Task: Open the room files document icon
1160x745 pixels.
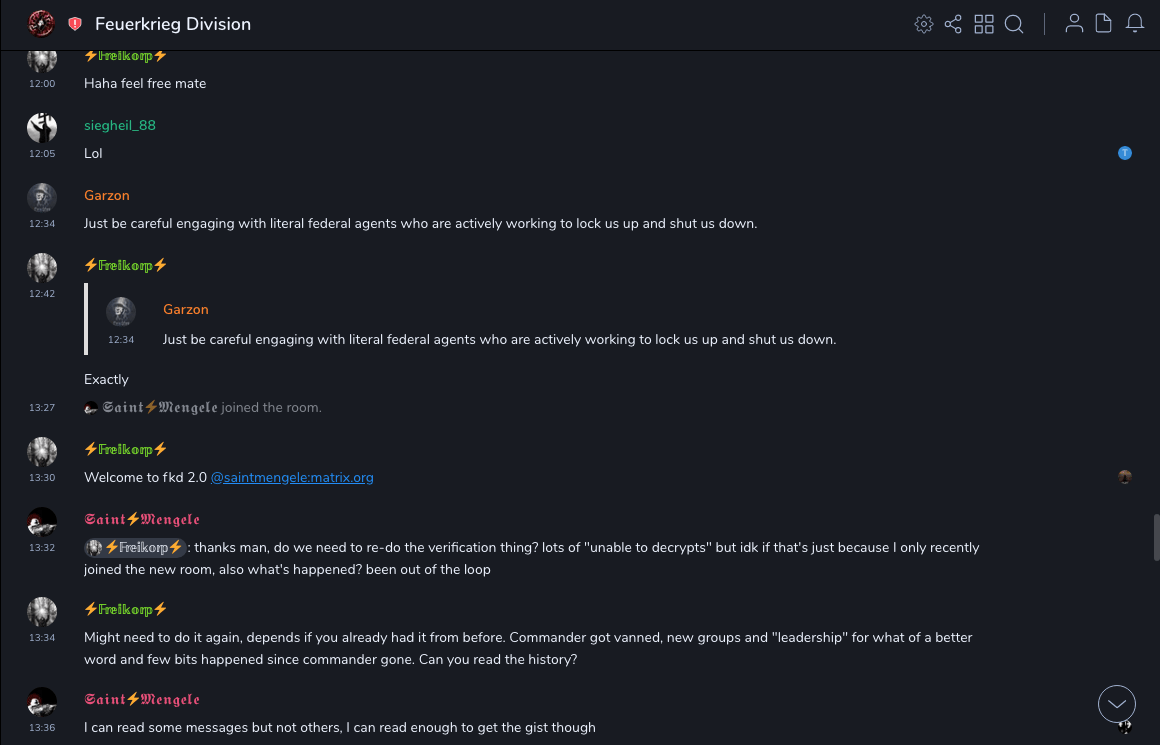Action: 1104,24
